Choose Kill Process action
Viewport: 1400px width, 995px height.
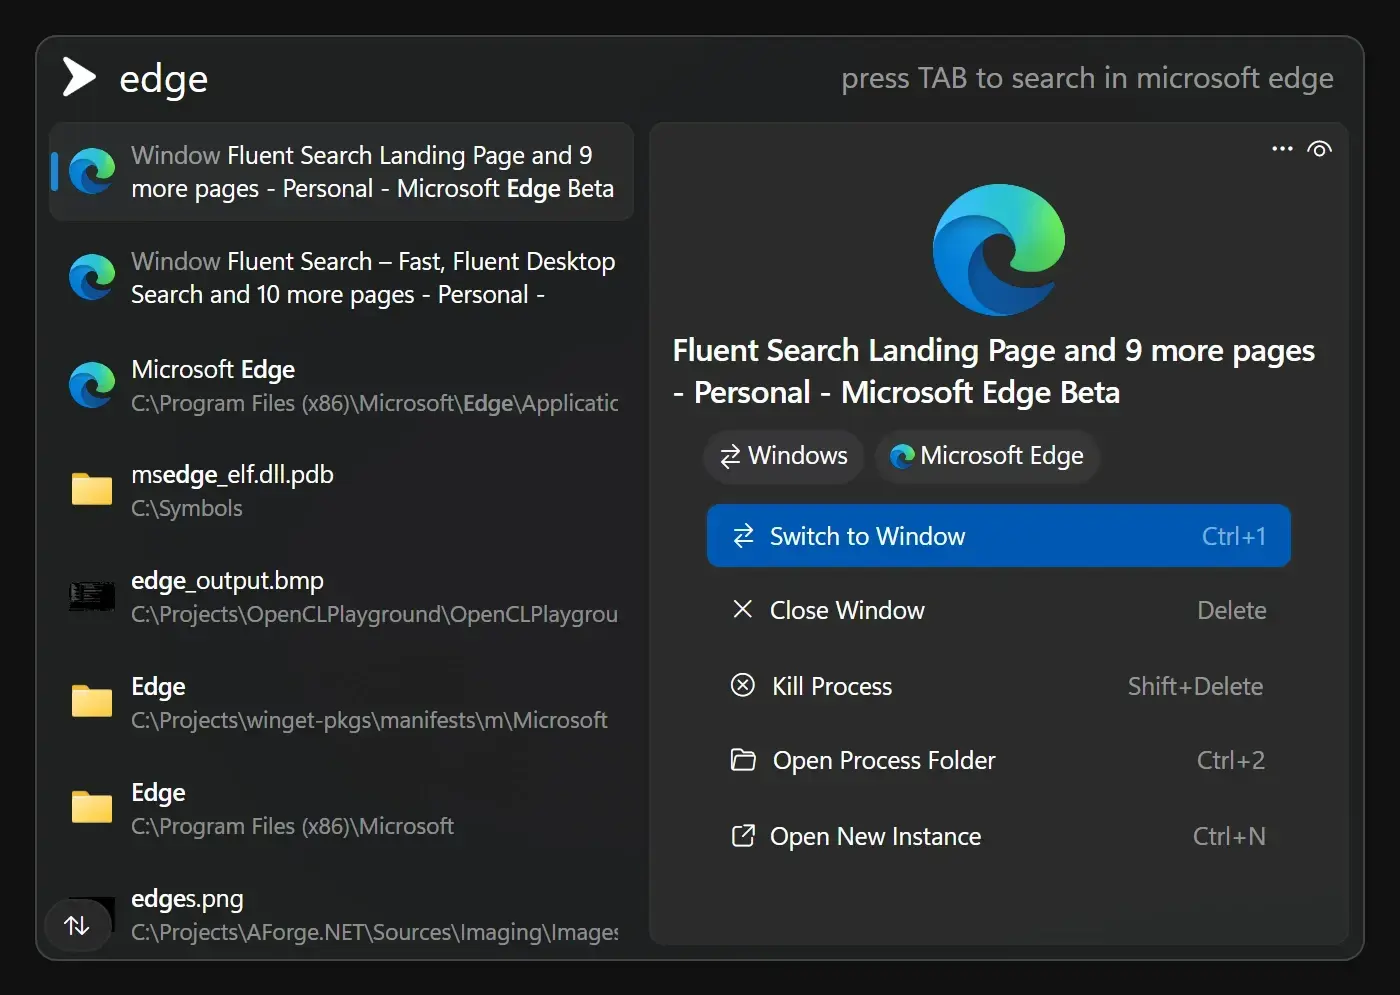(999, 686)
